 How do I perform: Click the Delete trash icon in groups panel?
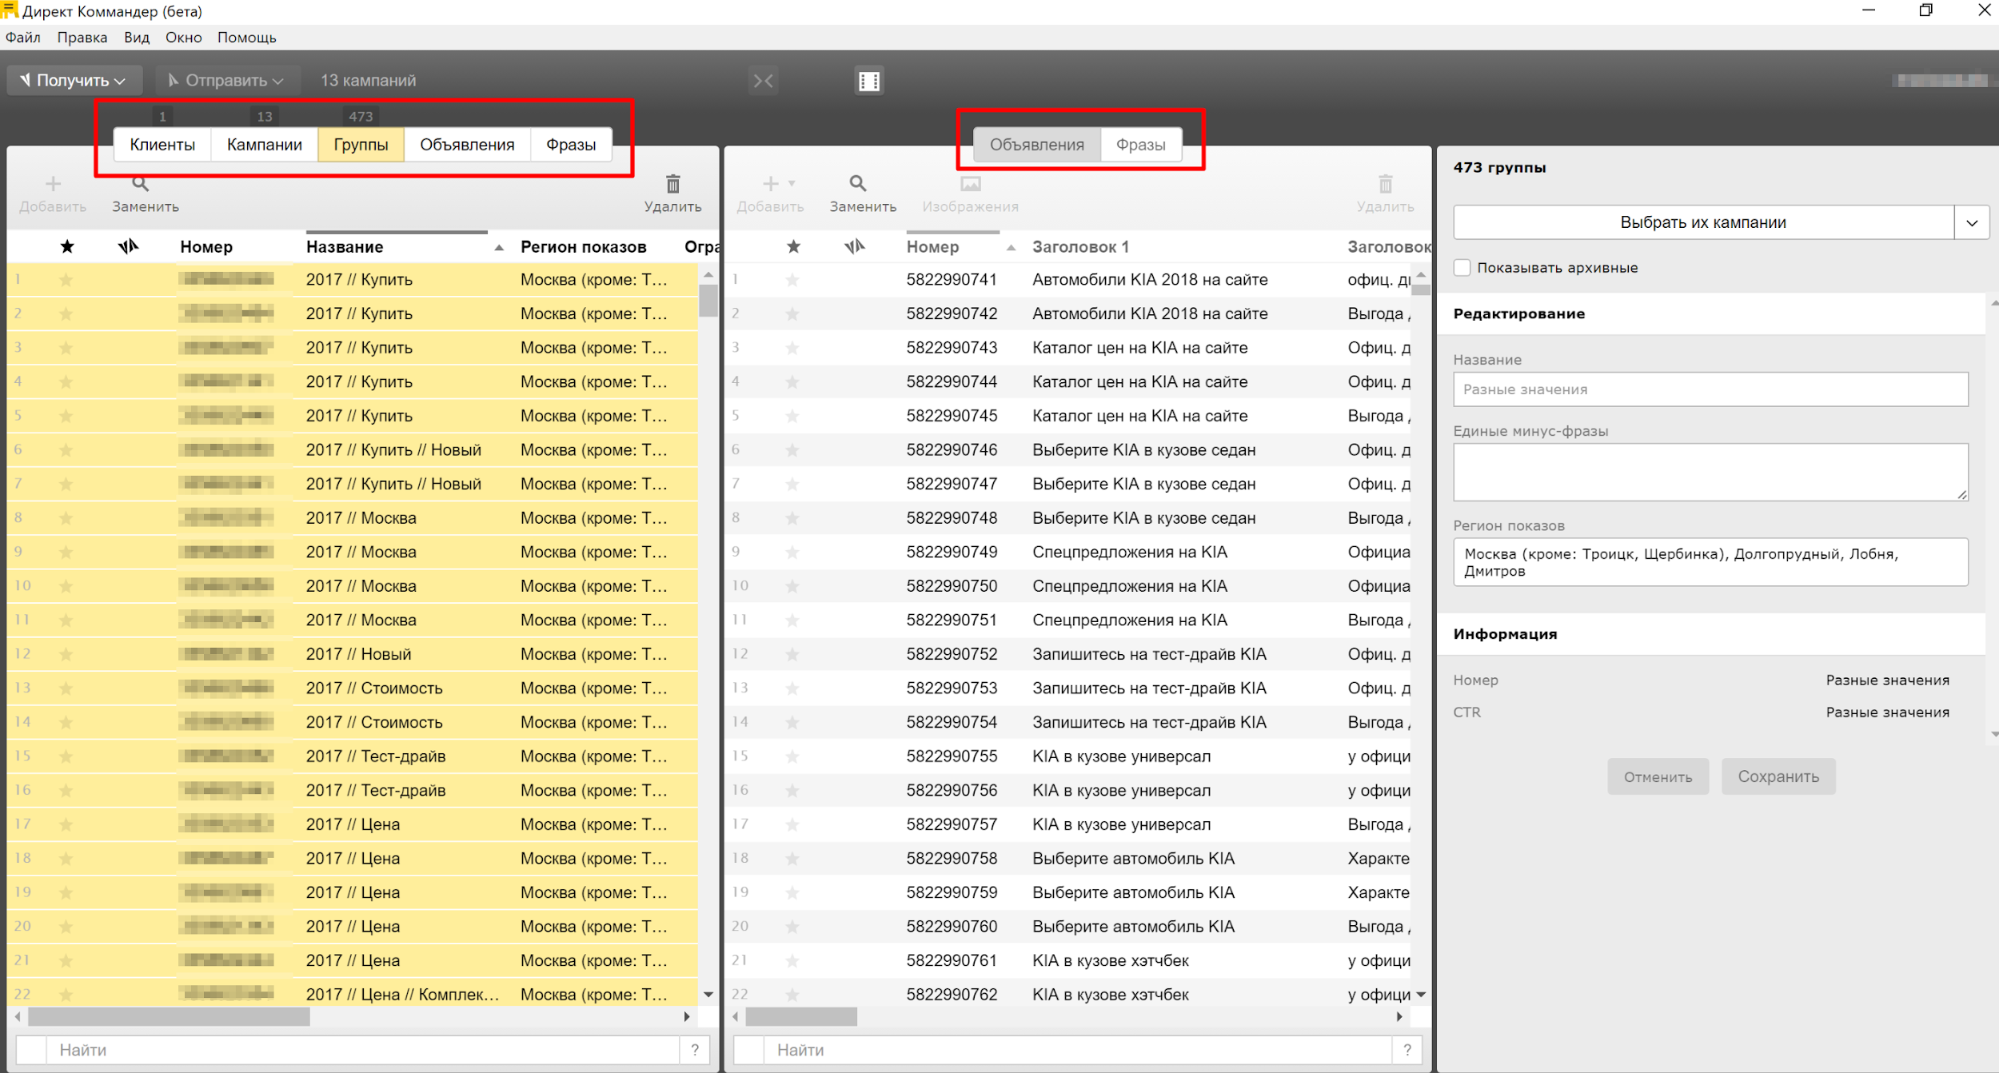tap(672, 184)
